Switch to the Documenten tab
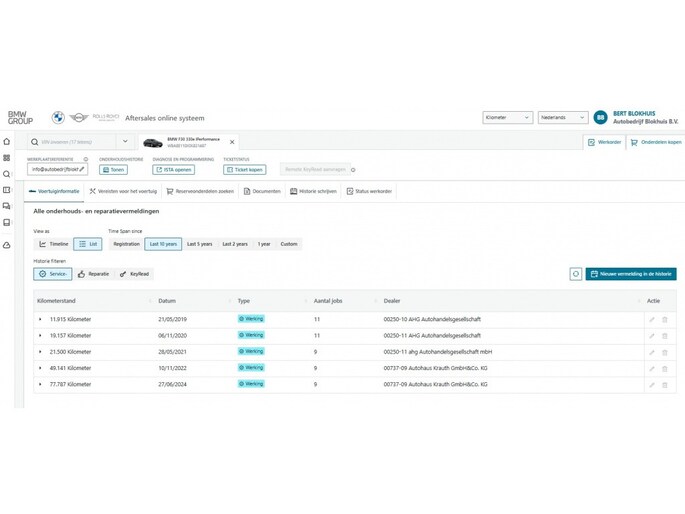This screenshot has width=685, height=514. click(263, 191)
